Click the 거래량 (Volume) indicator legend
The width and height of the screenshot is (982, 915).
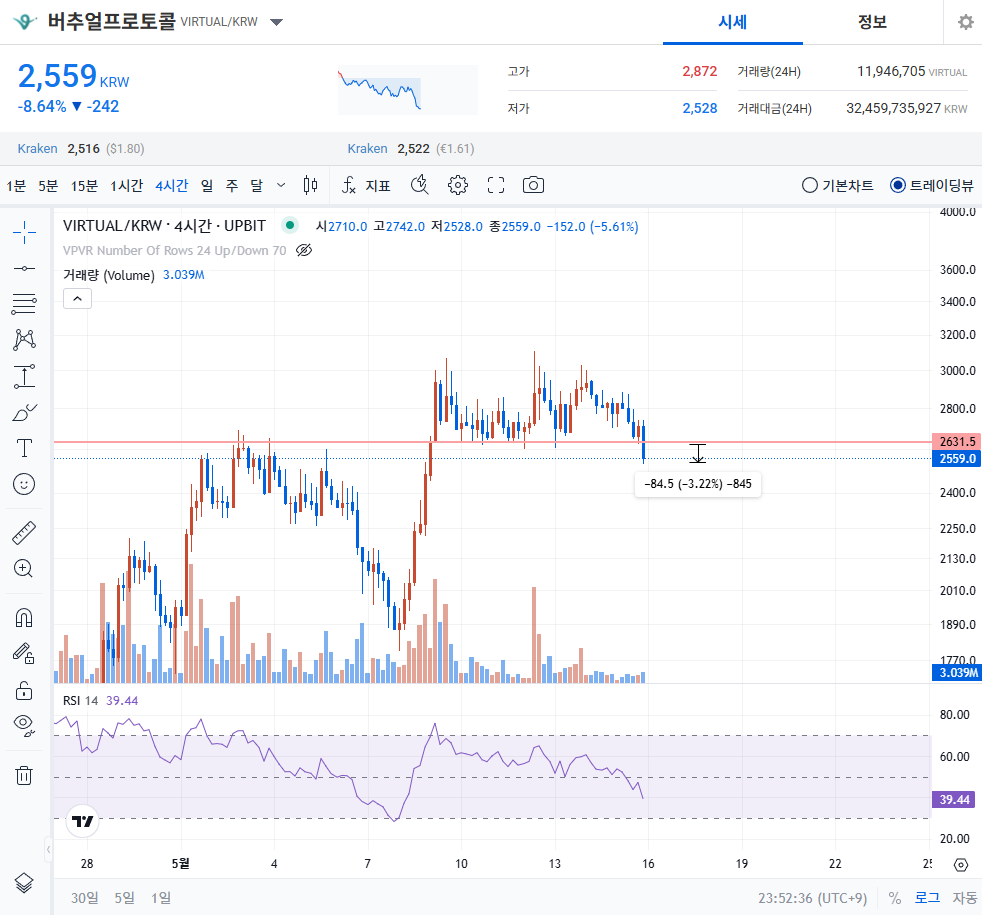click(x=108, y=276)
